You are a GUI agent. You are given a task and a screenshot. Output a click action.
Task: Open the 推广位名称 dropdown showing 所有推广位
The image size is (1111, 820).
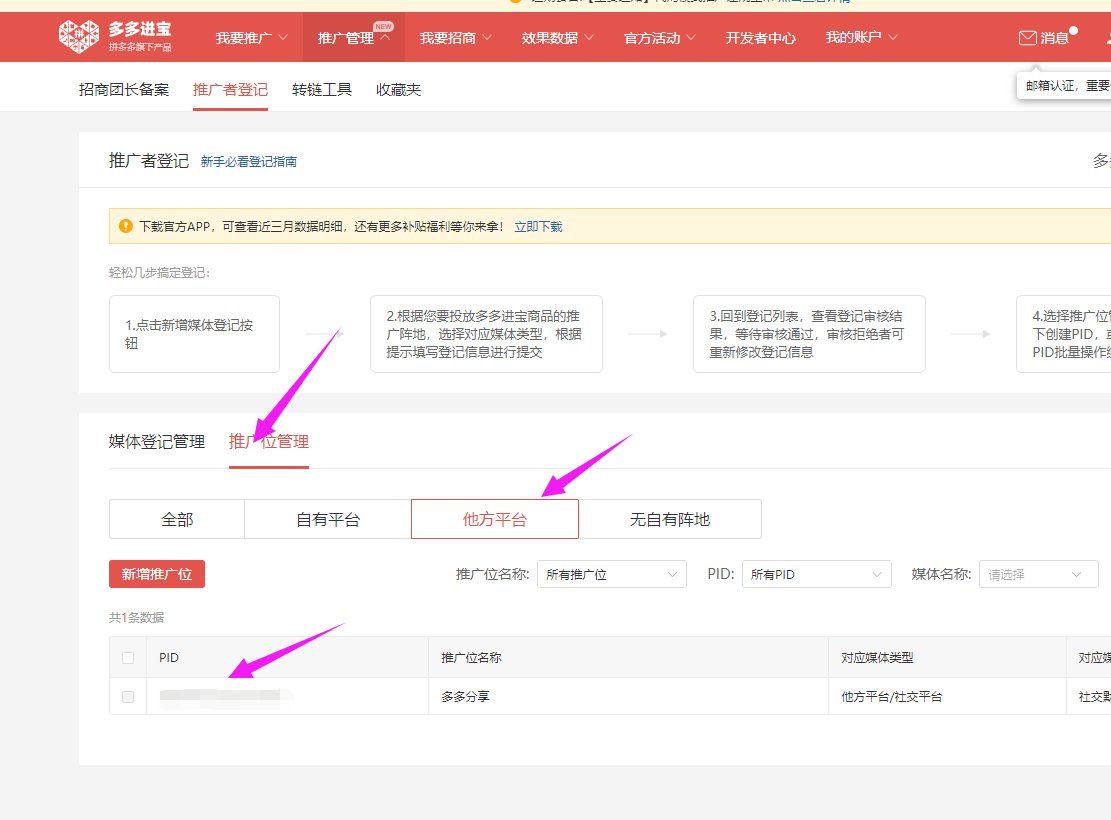tap(611, 574)
